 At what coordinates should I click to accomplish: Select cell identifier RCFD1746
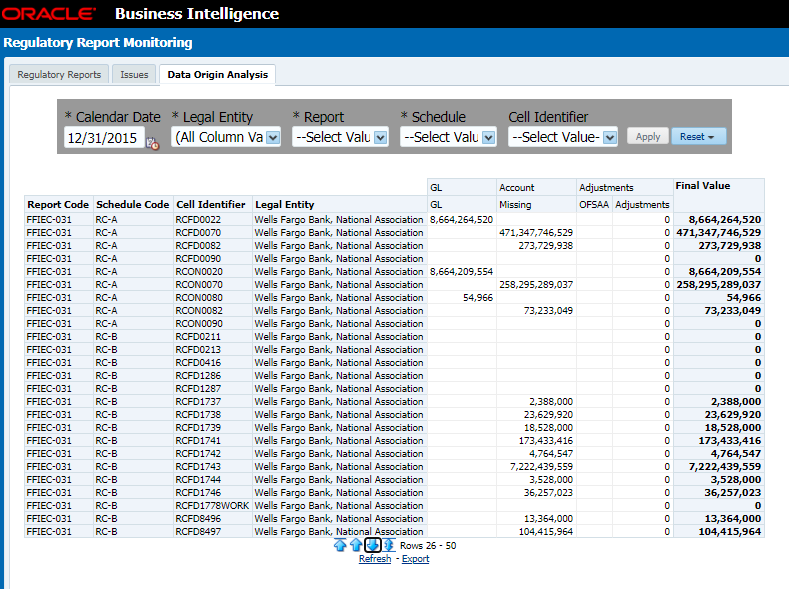(198, 493)
